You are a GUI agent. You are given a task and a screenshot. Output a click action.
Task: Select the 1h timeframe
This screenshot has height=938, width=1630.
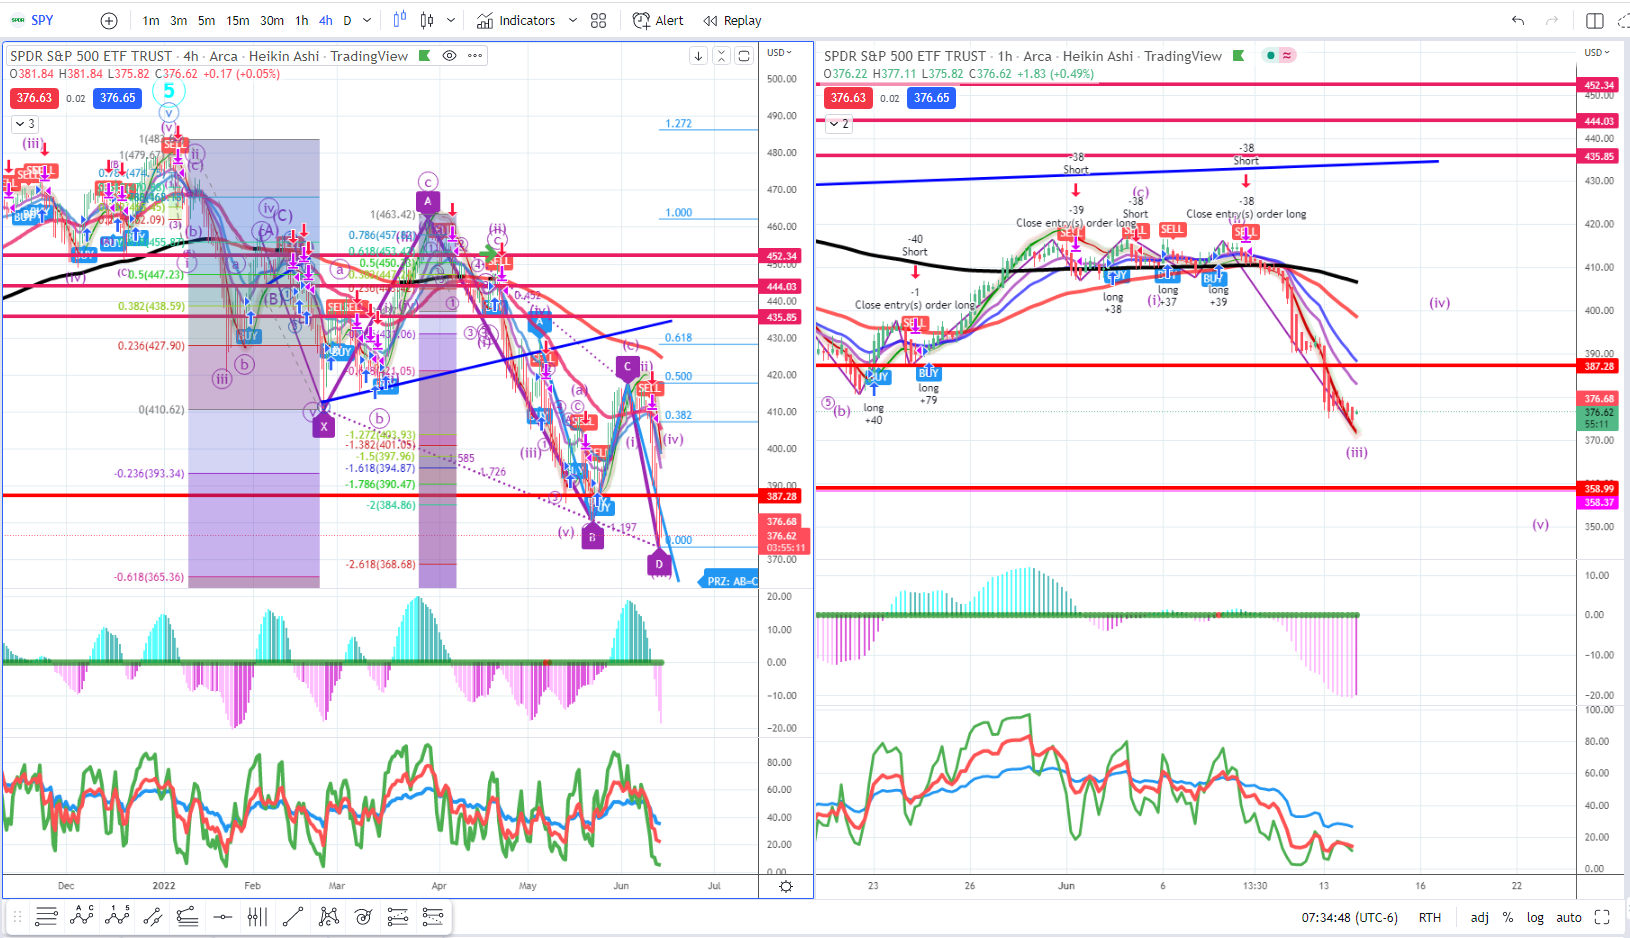pos(302,20)
